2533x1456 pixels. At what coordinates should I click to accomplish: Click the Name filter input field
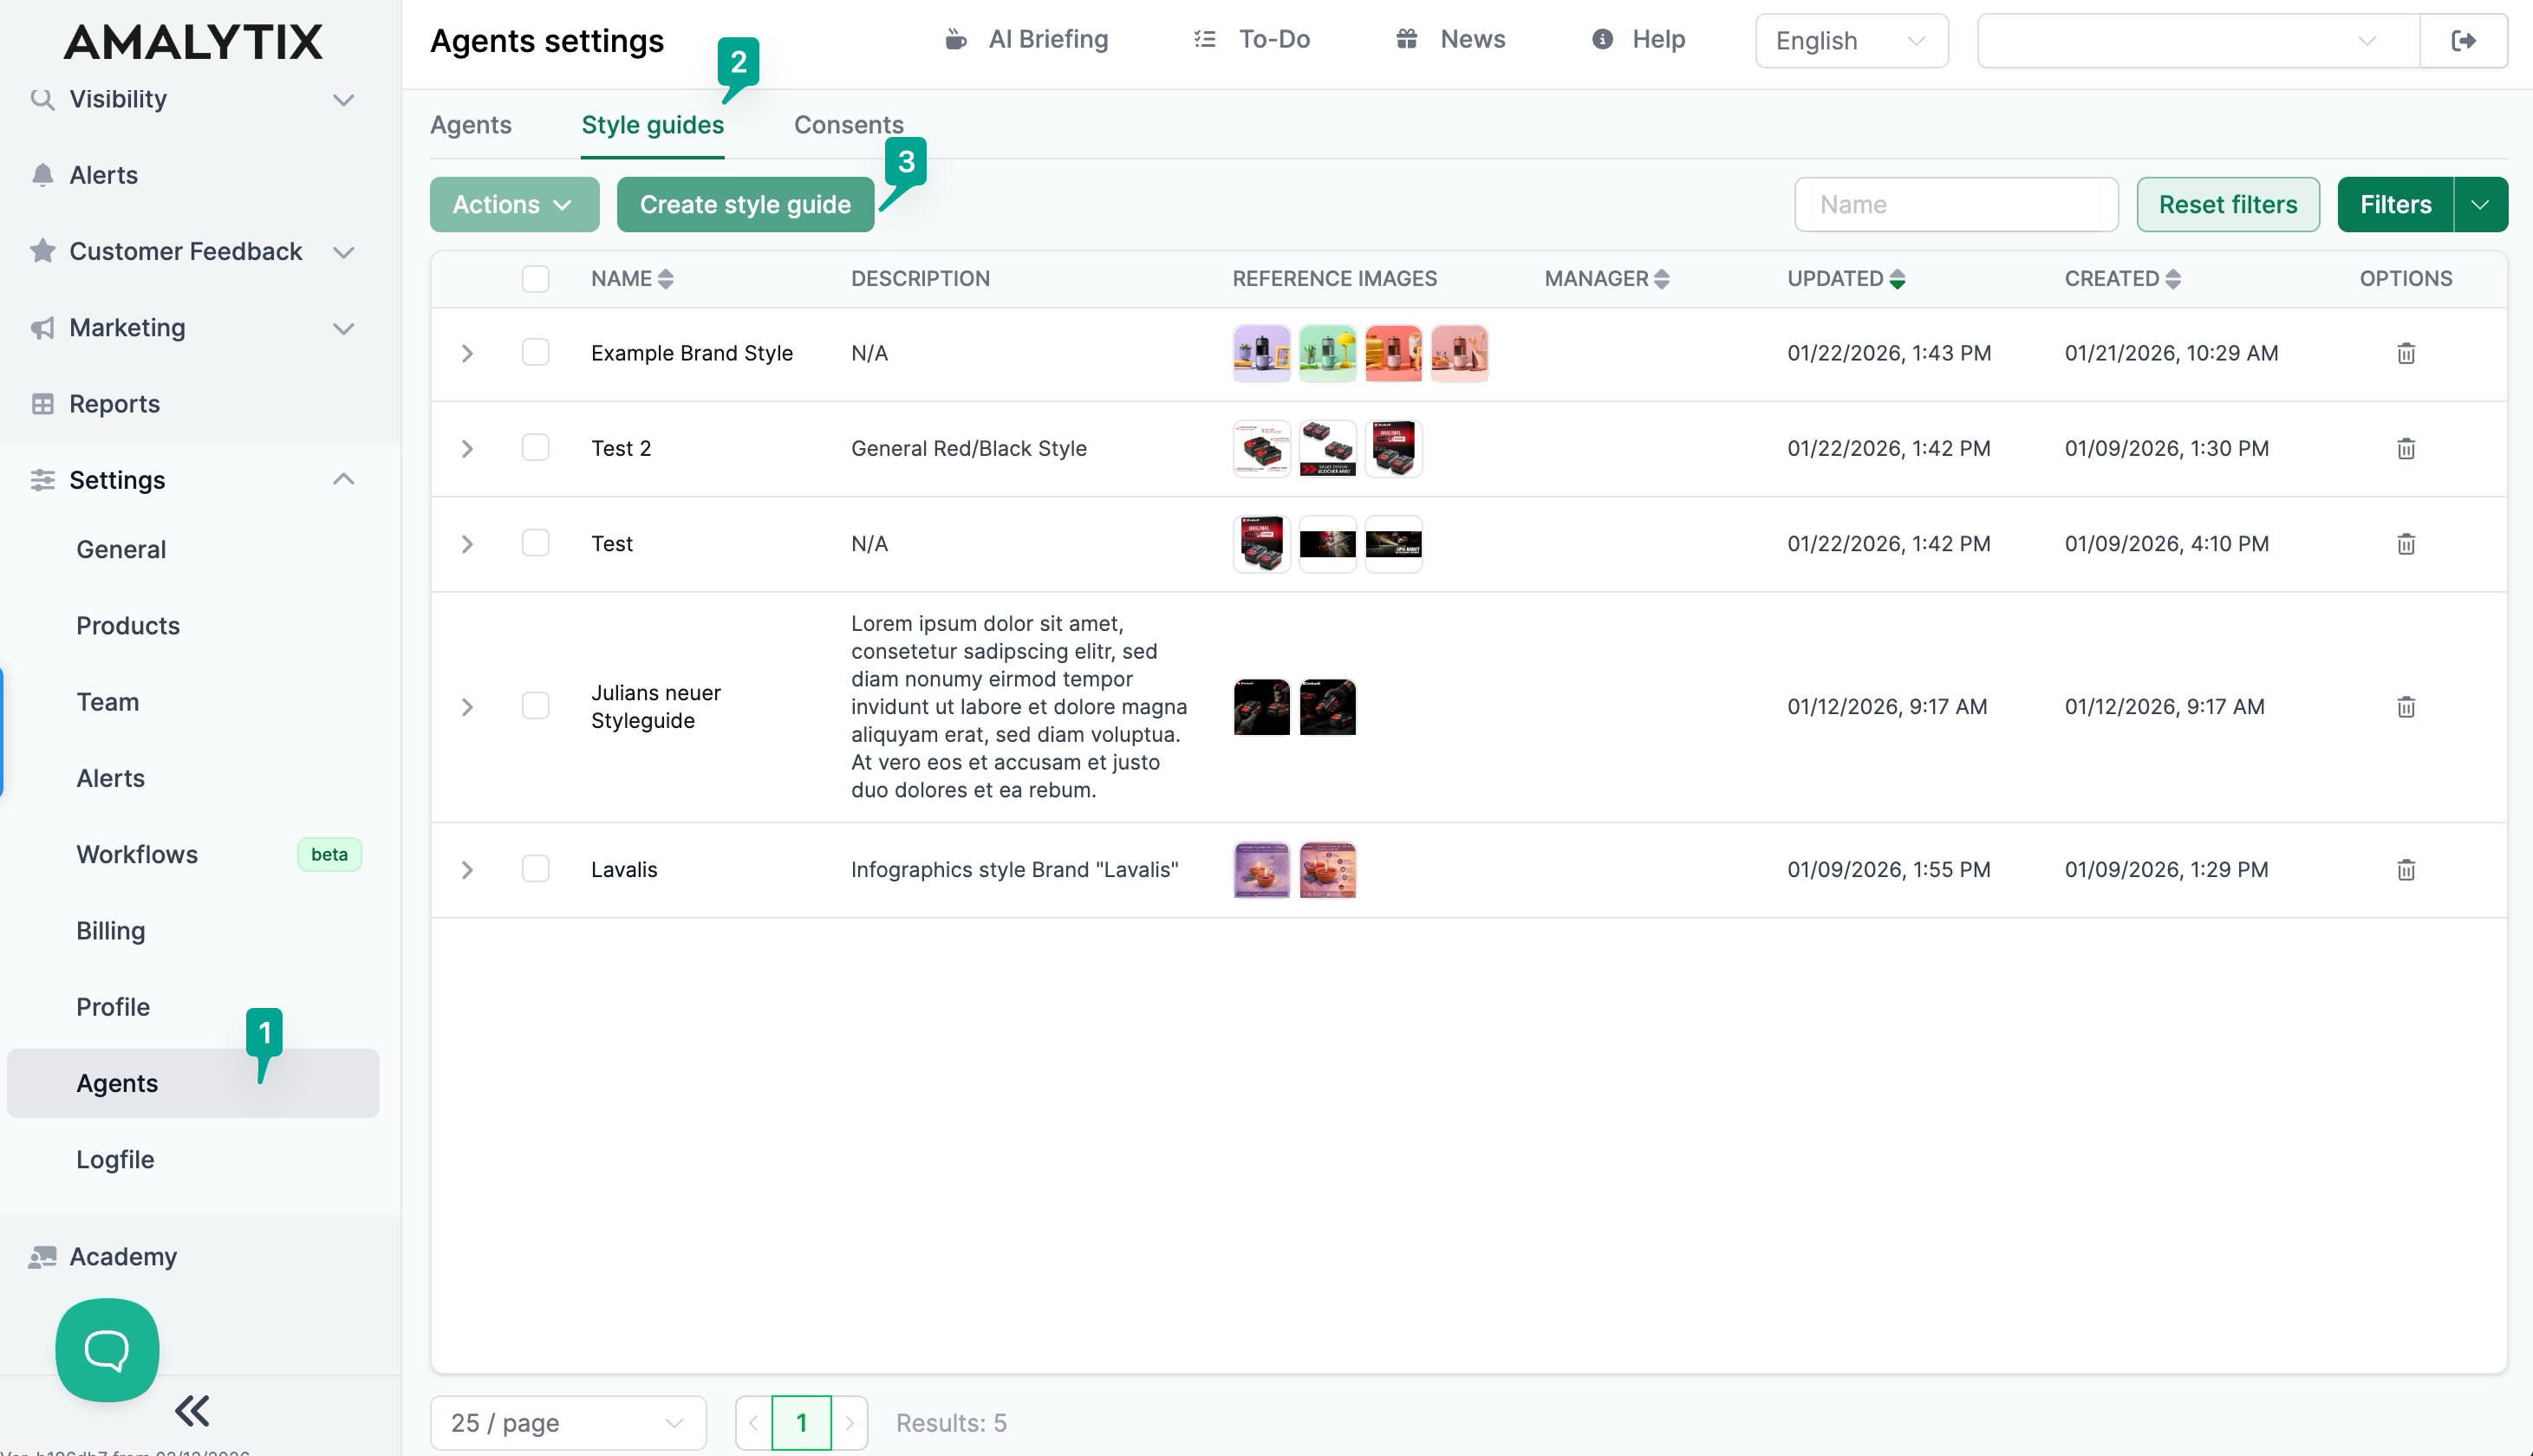click(1956, 205)
